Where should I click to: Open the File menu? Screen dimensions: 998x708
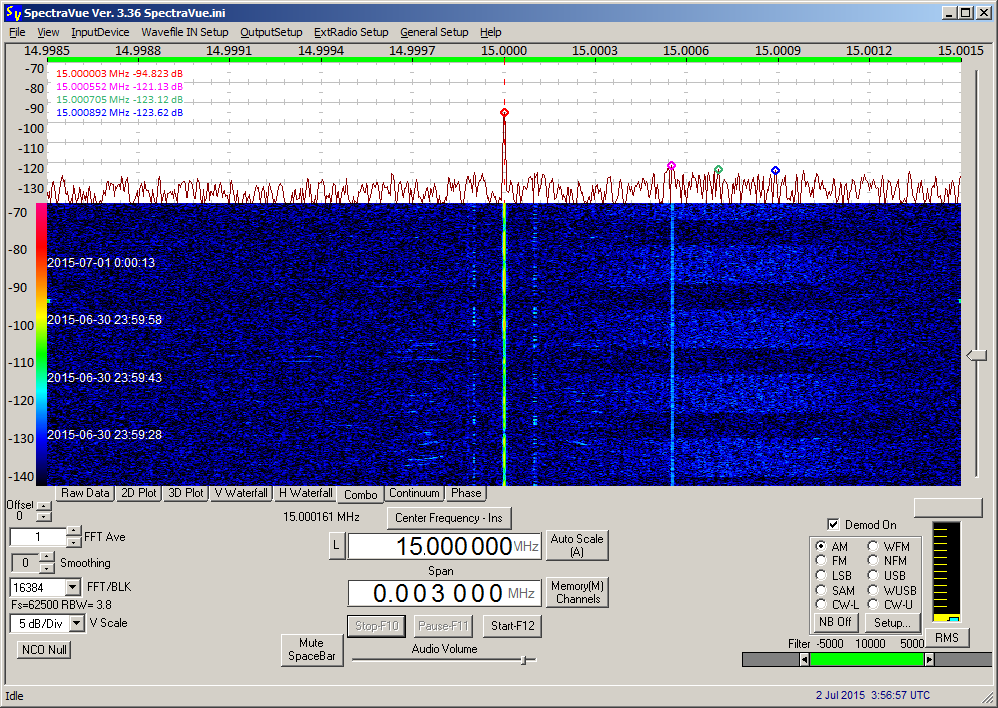17,32
